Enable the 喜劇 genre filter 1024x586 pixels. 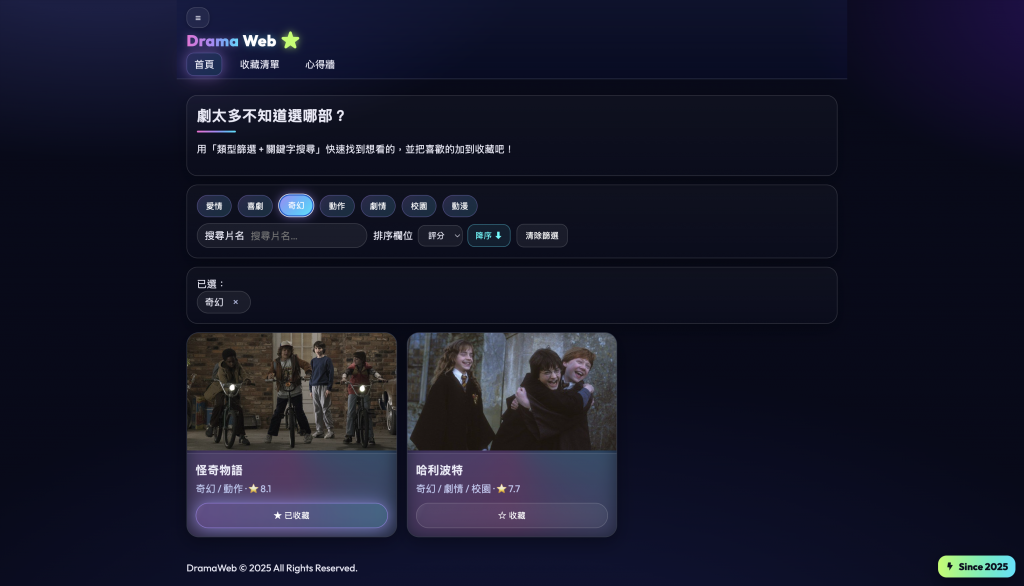(255, 206)
